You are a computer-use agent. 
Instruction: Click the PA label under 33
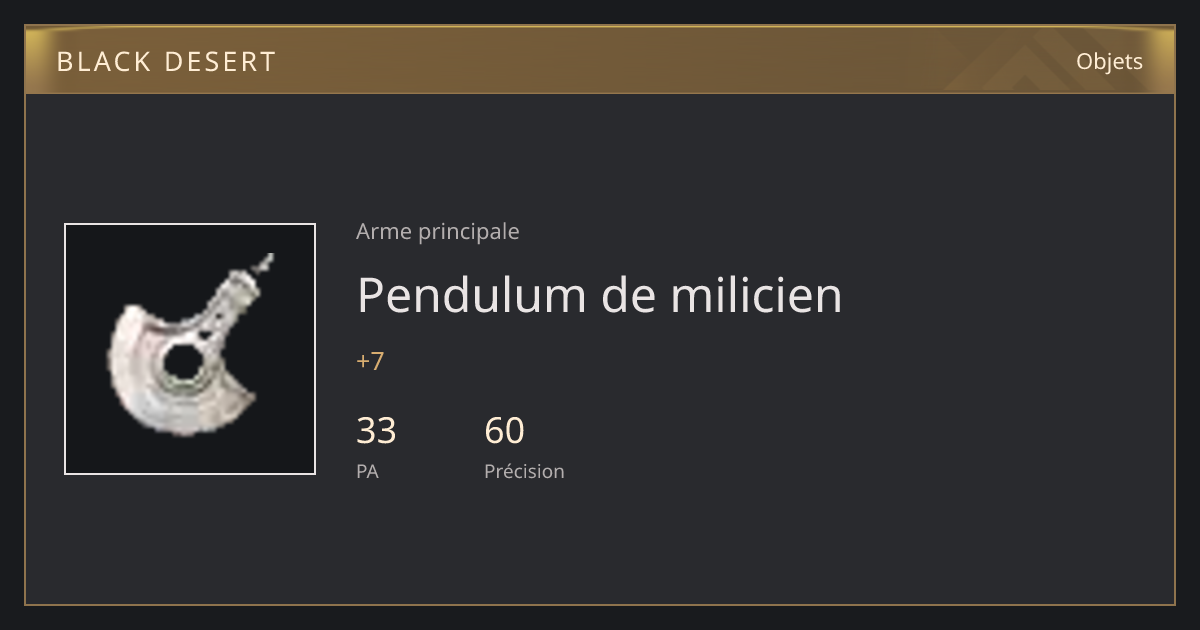[x=367, y=471]
